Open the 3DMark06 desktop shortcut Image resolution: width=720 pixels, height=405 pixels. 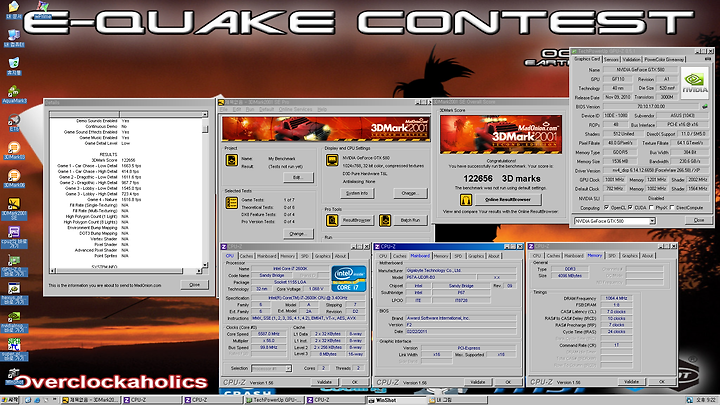(14, 179)
